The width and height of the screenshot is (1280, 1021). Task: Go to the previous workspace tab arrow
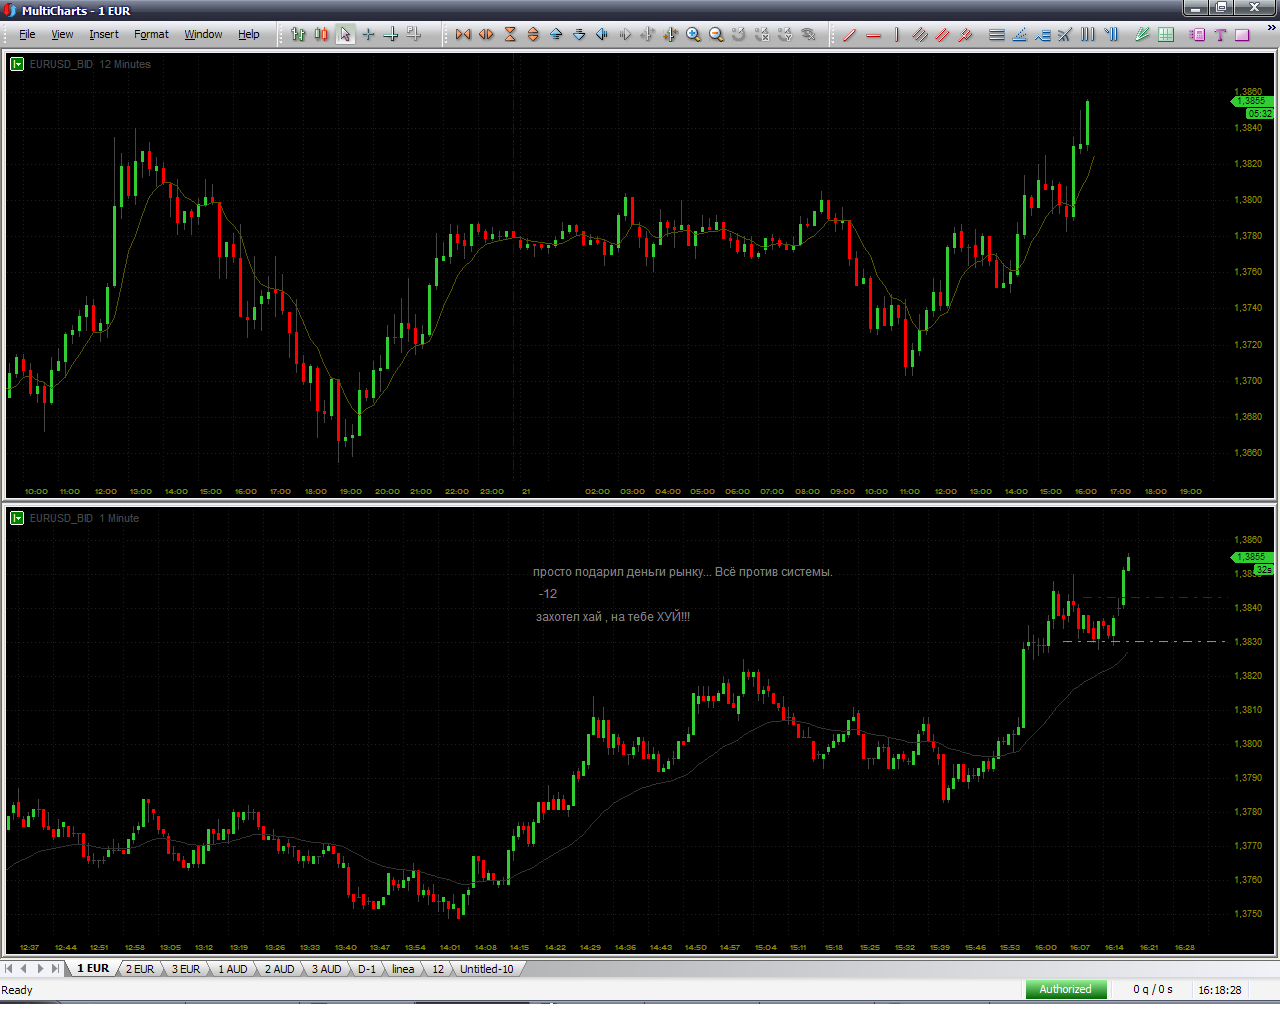click(x=24, y=969)
